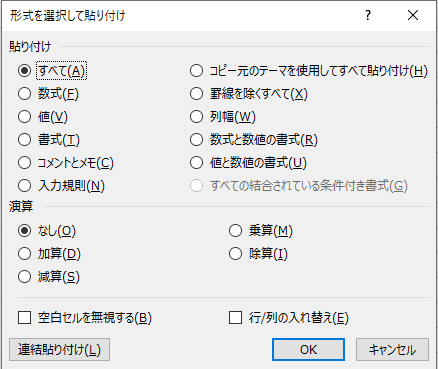Click the help question mark icon
The image size is (438, 369).
click(x=368, y=15)
